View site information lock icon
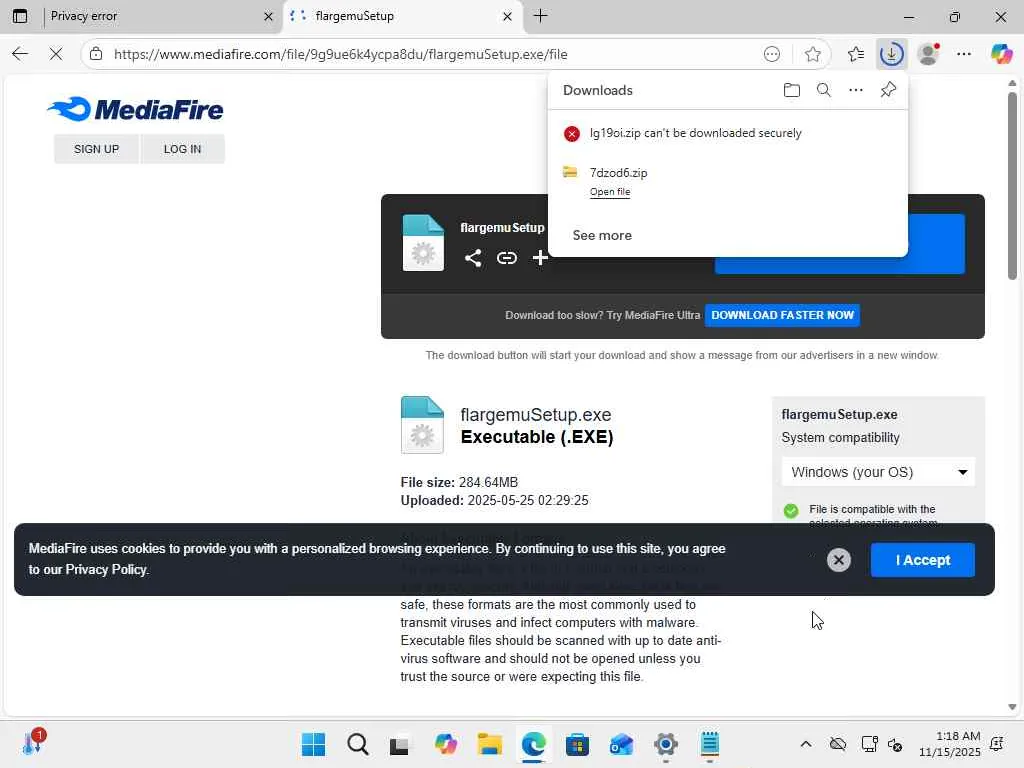 click(x=96, y=54)
